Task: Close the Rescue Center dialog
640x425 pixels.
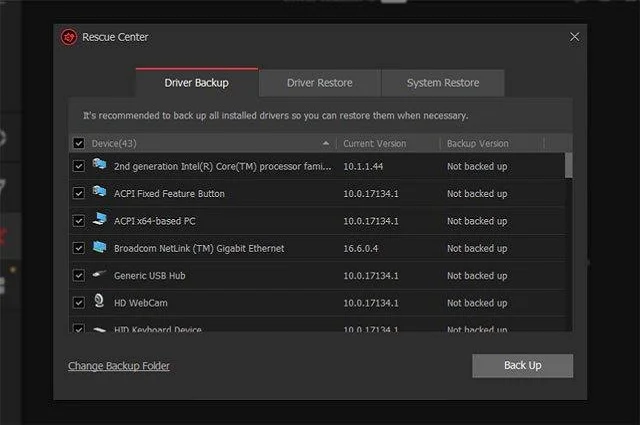Action: [x=574, y=37]
